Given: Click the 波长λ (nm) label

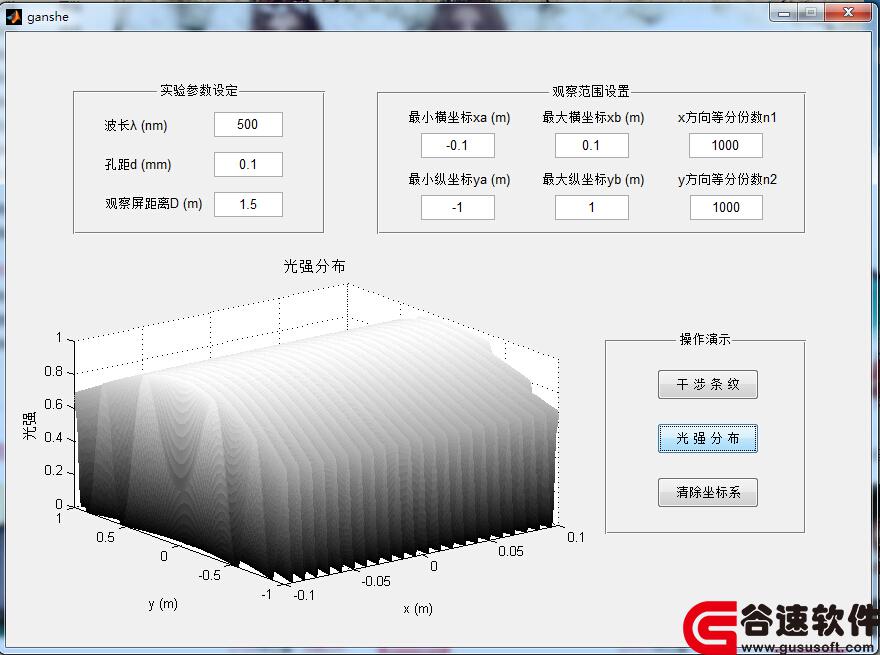Looking at the screenshot, I should coord(136,125).
